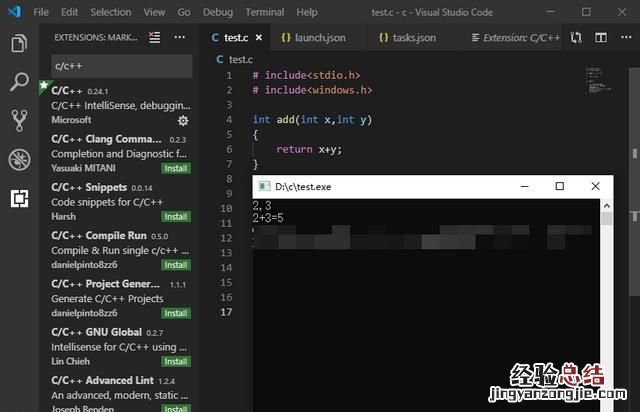Install the C/C++ Advanced Lint extension
Viewport: 640px width, 412px height.
(176, 408)
